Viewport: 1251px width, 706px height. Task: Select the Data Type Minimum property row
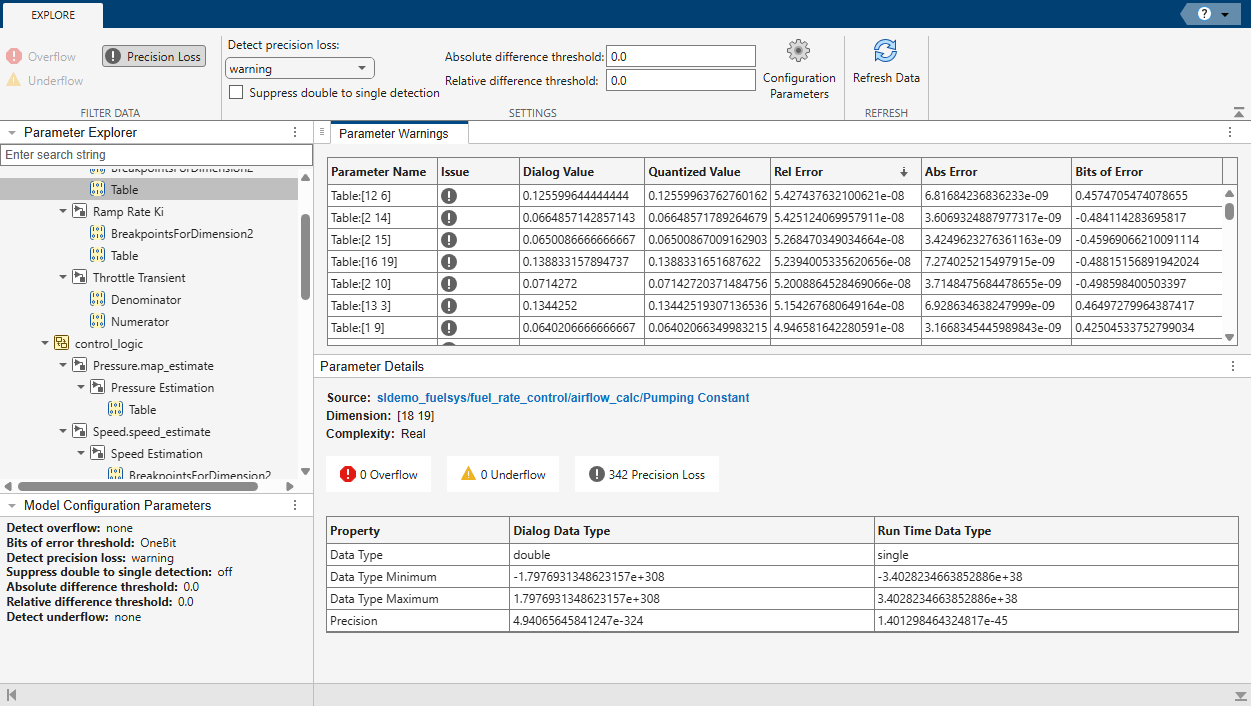coord(782,577)
